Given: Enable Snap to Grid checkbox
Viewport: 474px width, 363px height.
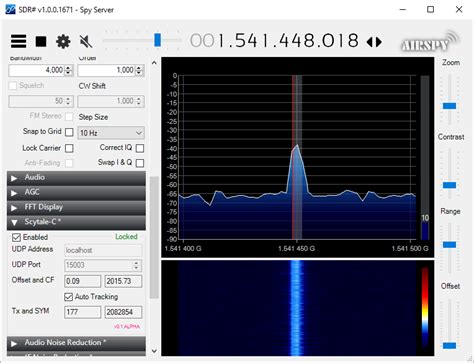Looking at the screenshot, I should tap(69, 132).
